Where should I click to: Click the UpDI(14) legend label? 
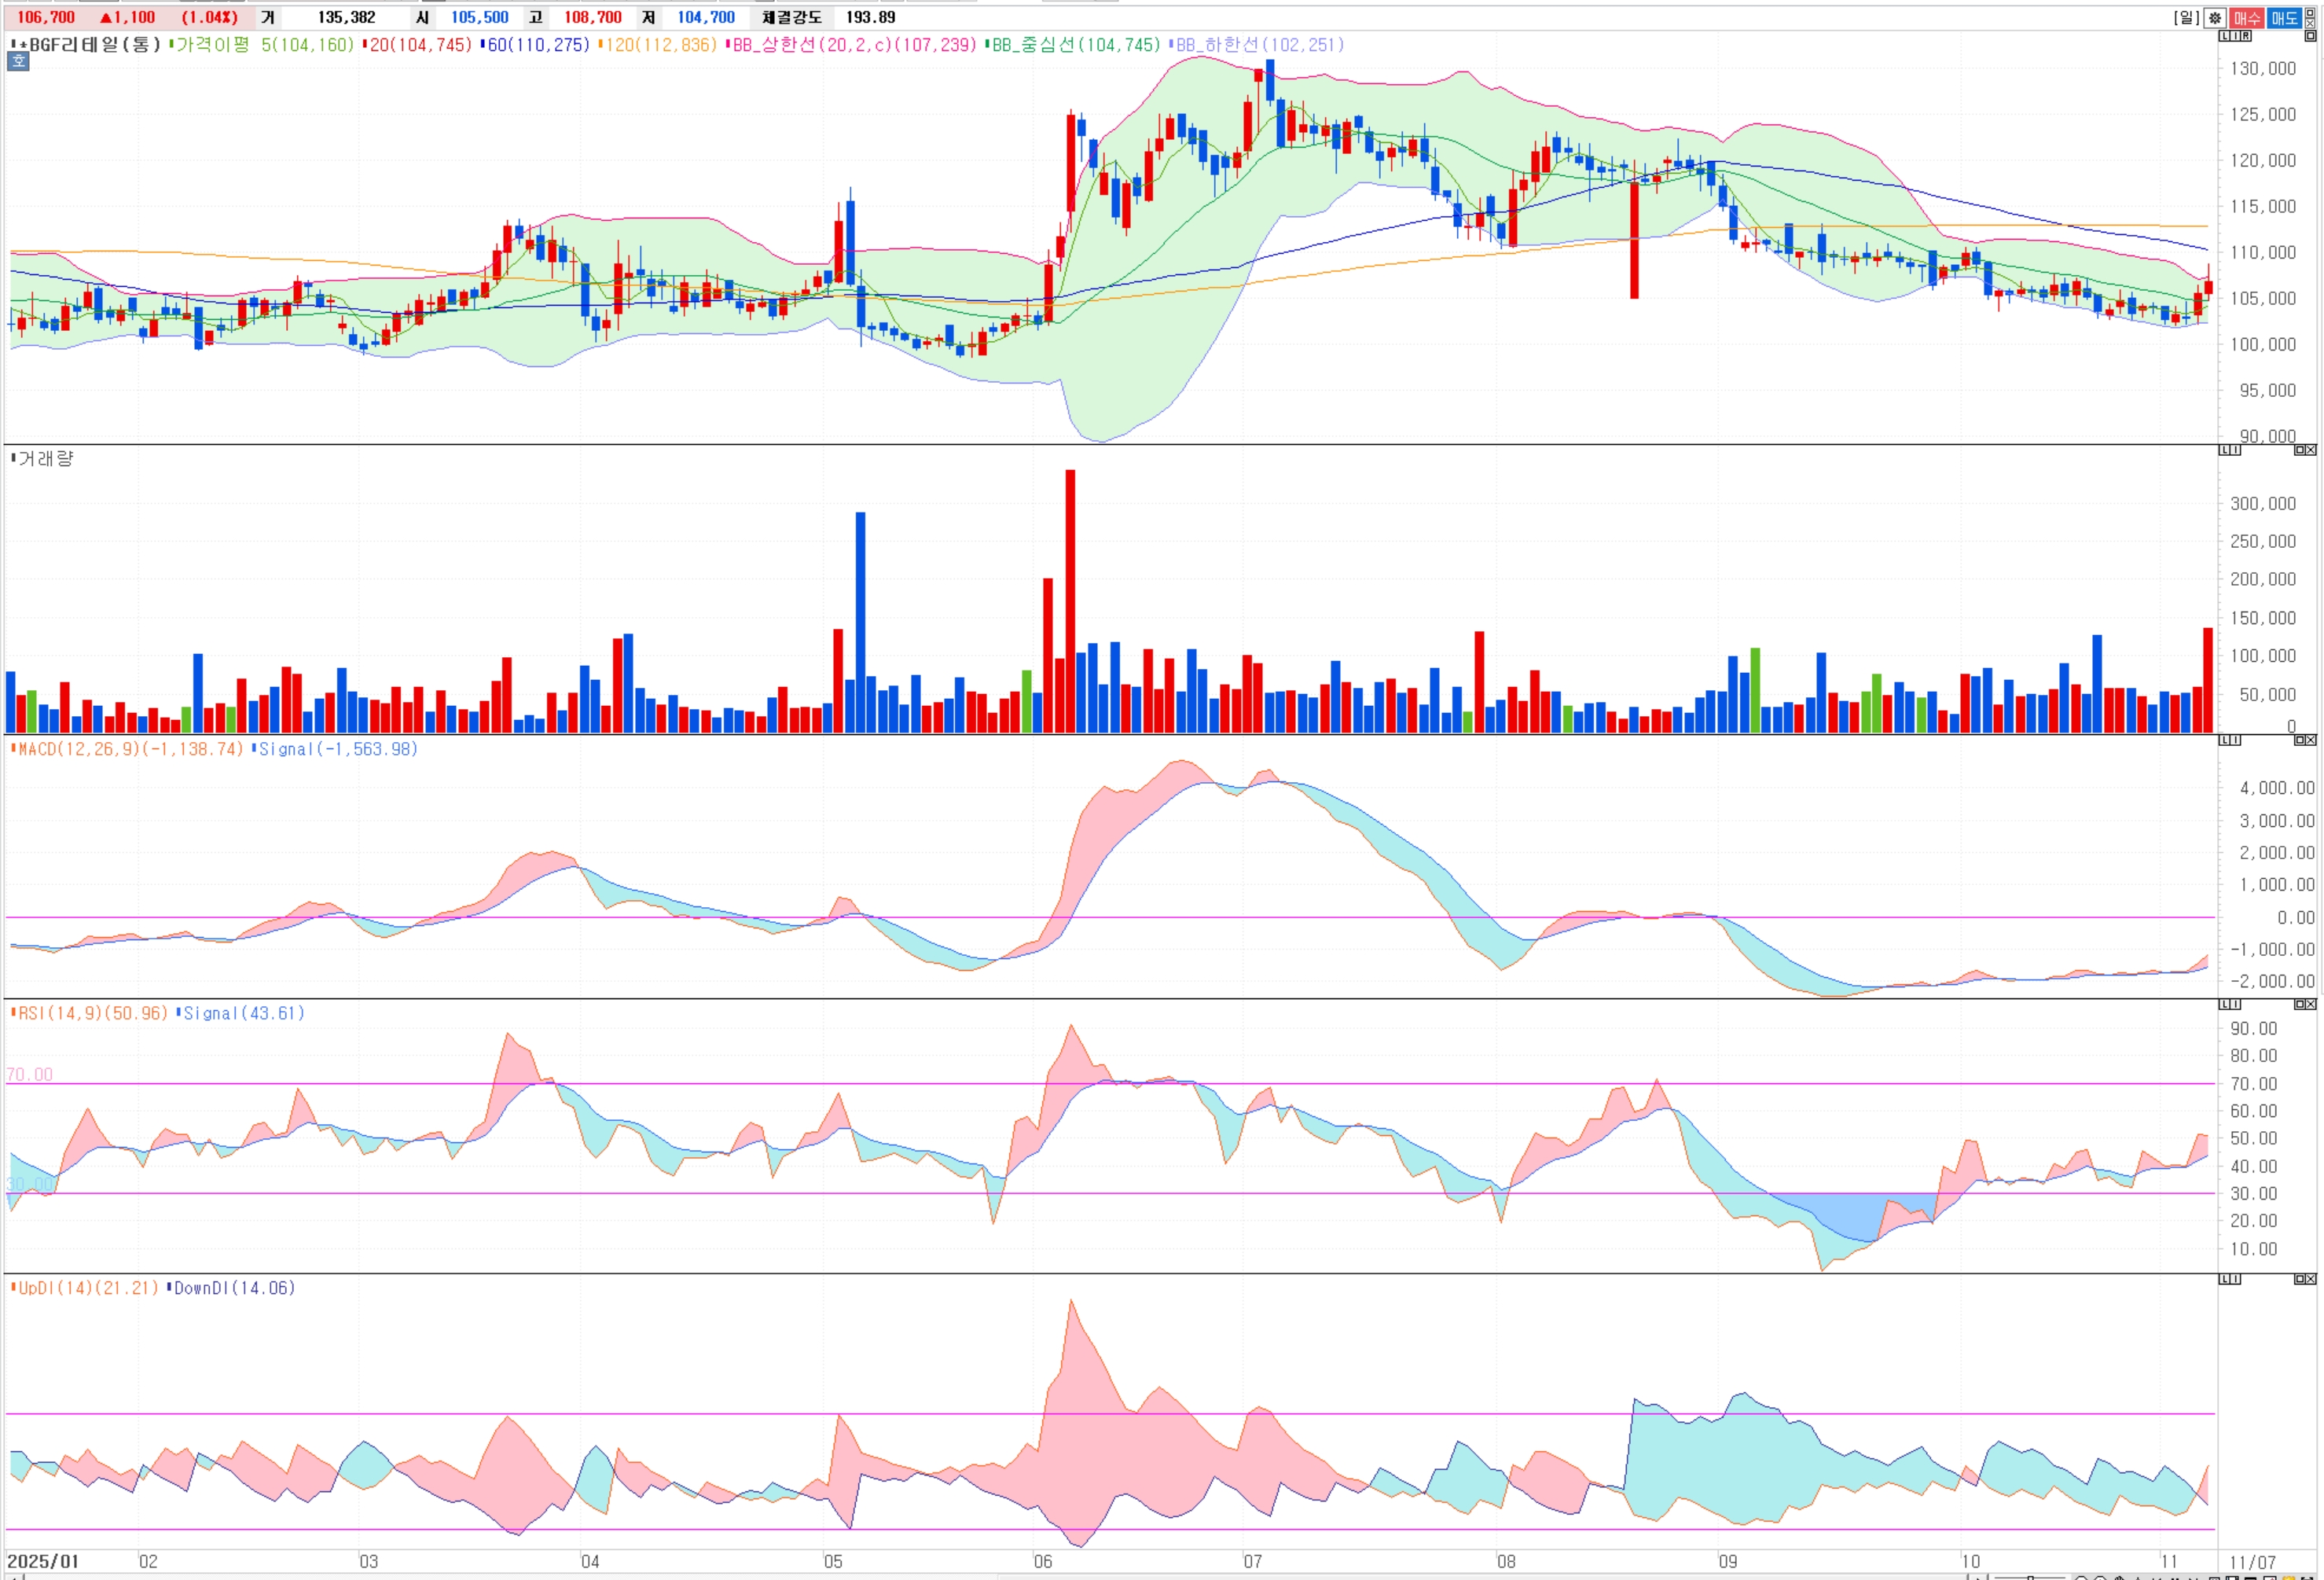point(55,1288)
